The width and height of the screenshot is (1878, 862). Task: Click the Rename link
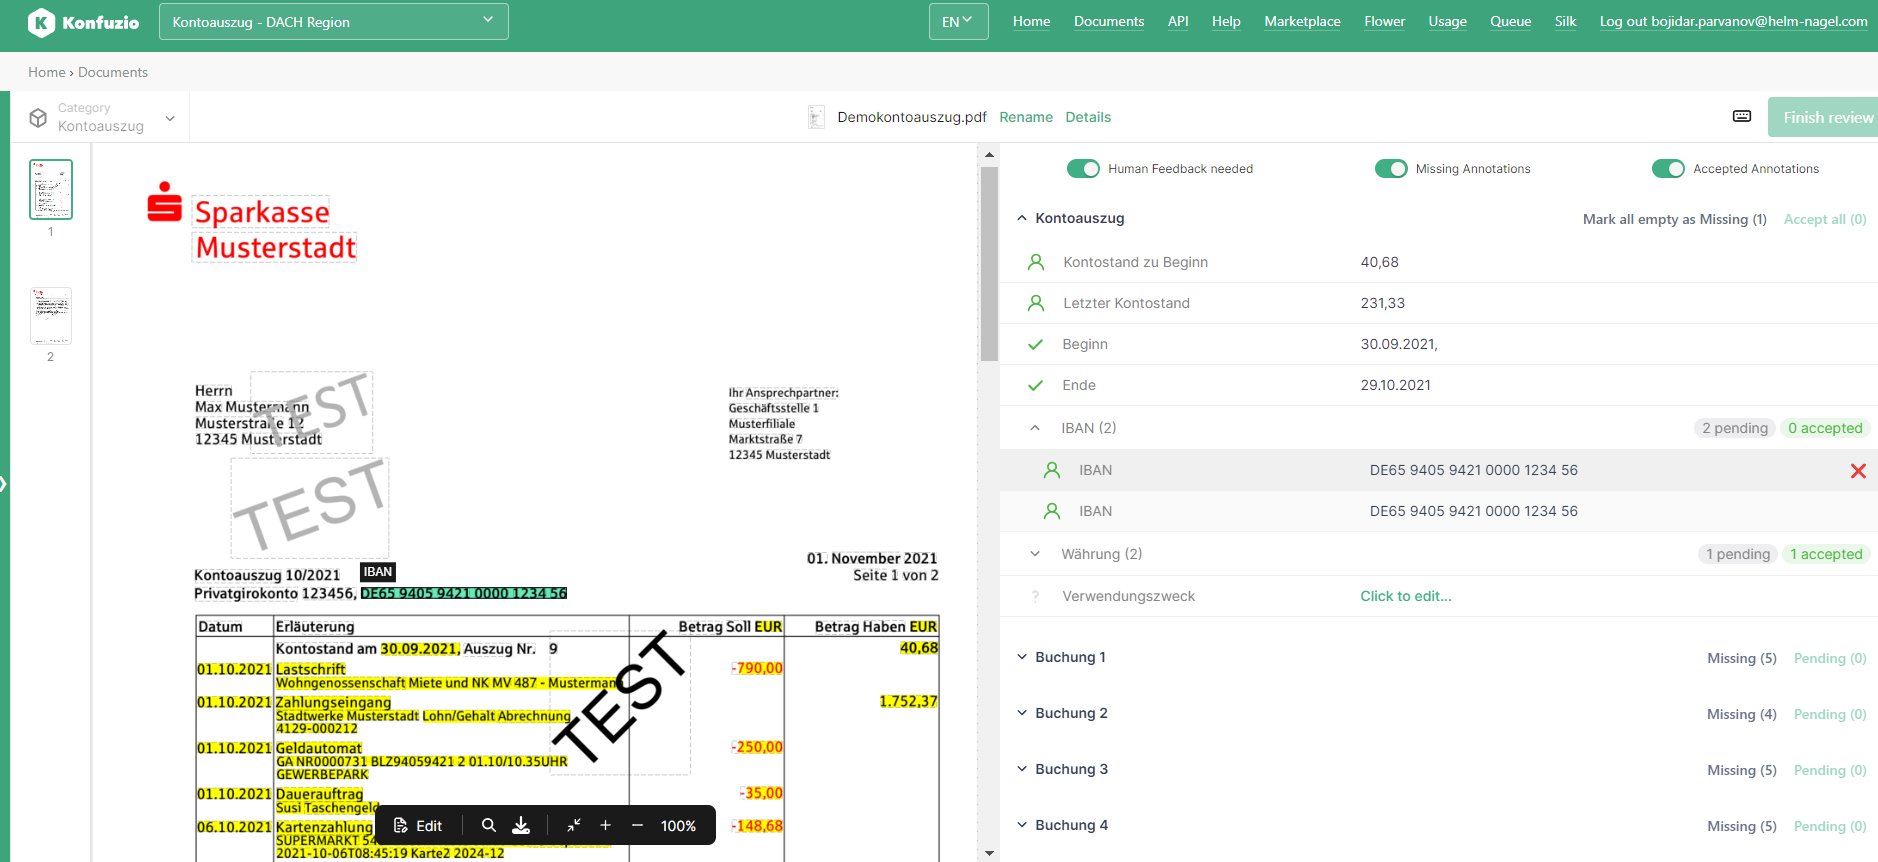point(1026,117)
